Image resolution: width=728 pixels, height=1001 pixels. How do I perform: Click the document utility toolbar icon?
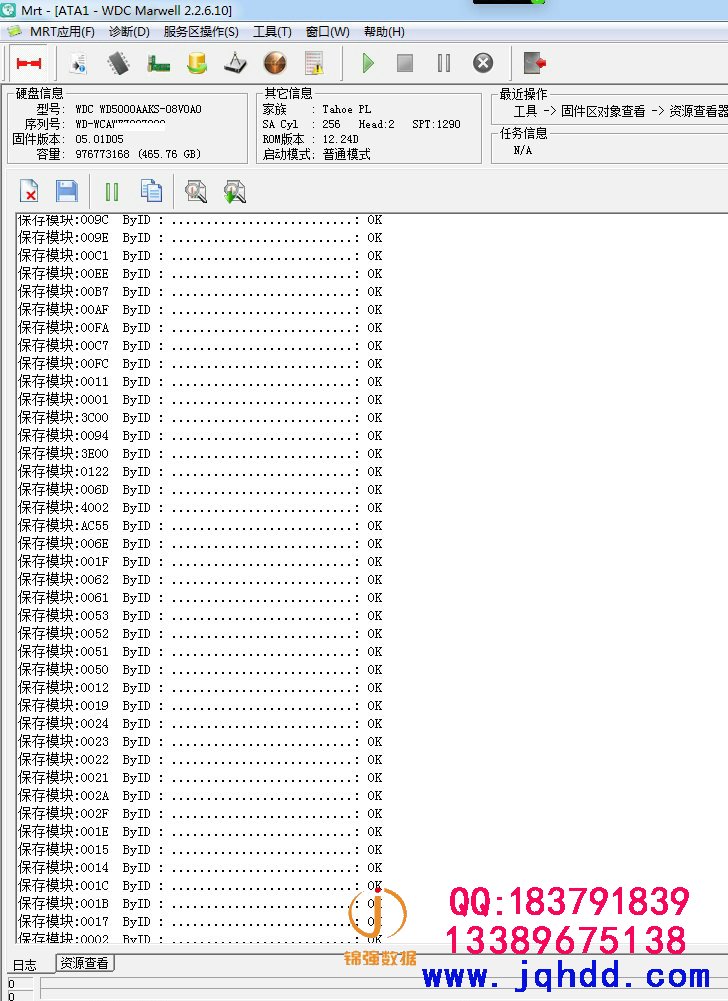[79, 63]
